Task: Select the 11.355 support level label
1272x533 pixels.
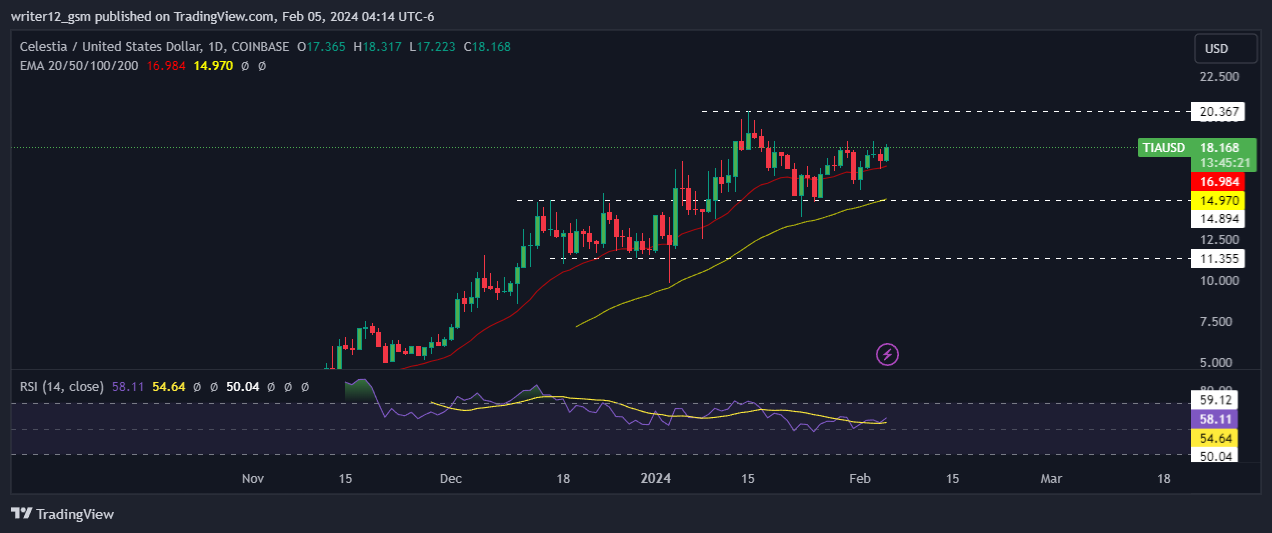Action: (x=1219, y=259)
